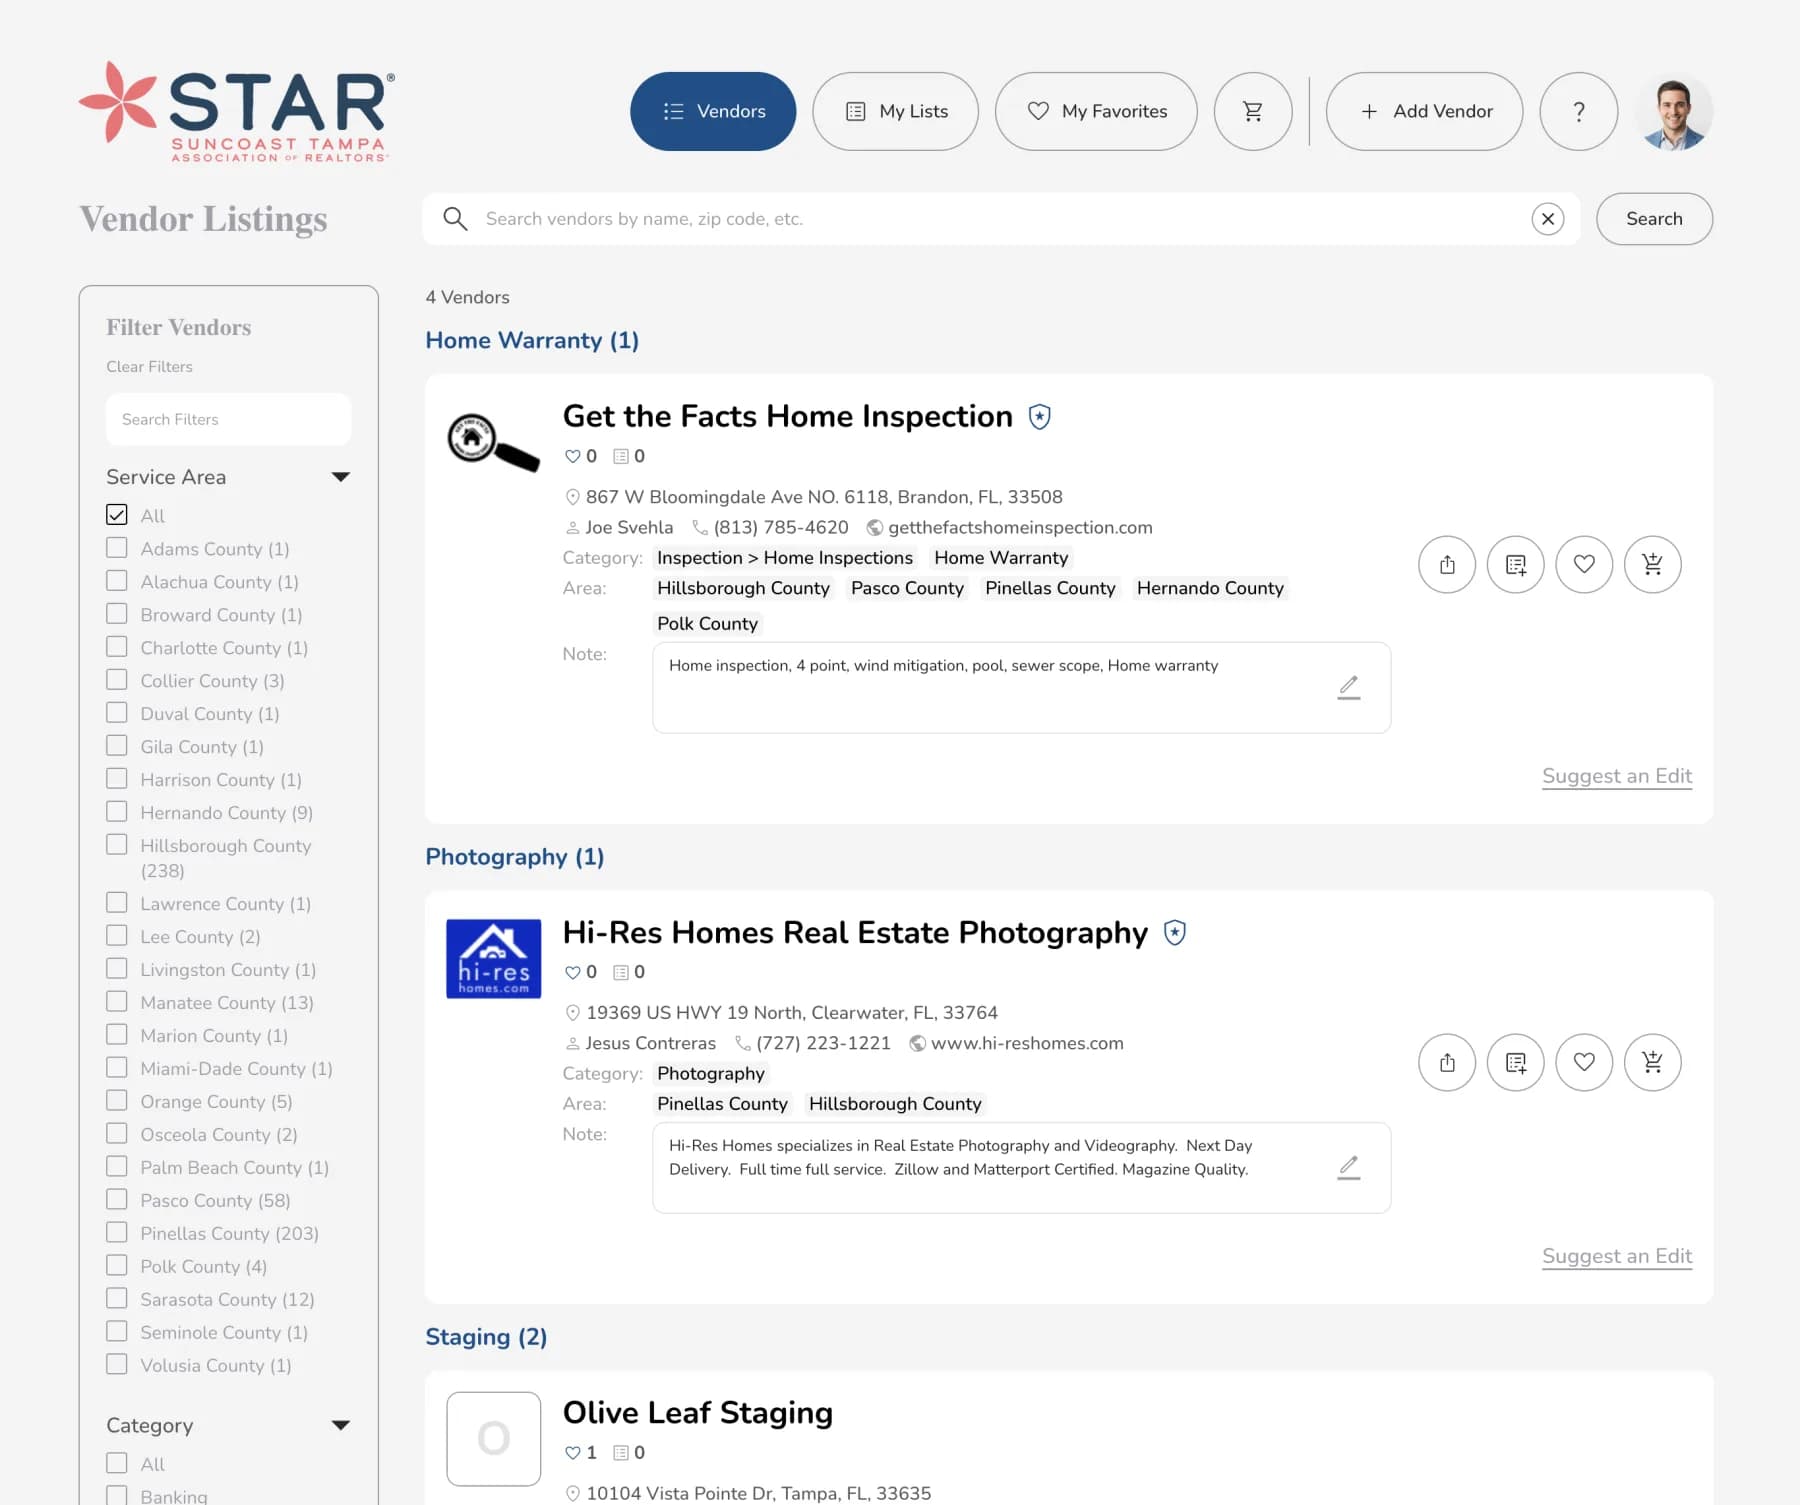Click heart count on Hi-Res Homes card
Image resolution: width=1800 pixels, height=1505 pixels.
tap(580, 972)
